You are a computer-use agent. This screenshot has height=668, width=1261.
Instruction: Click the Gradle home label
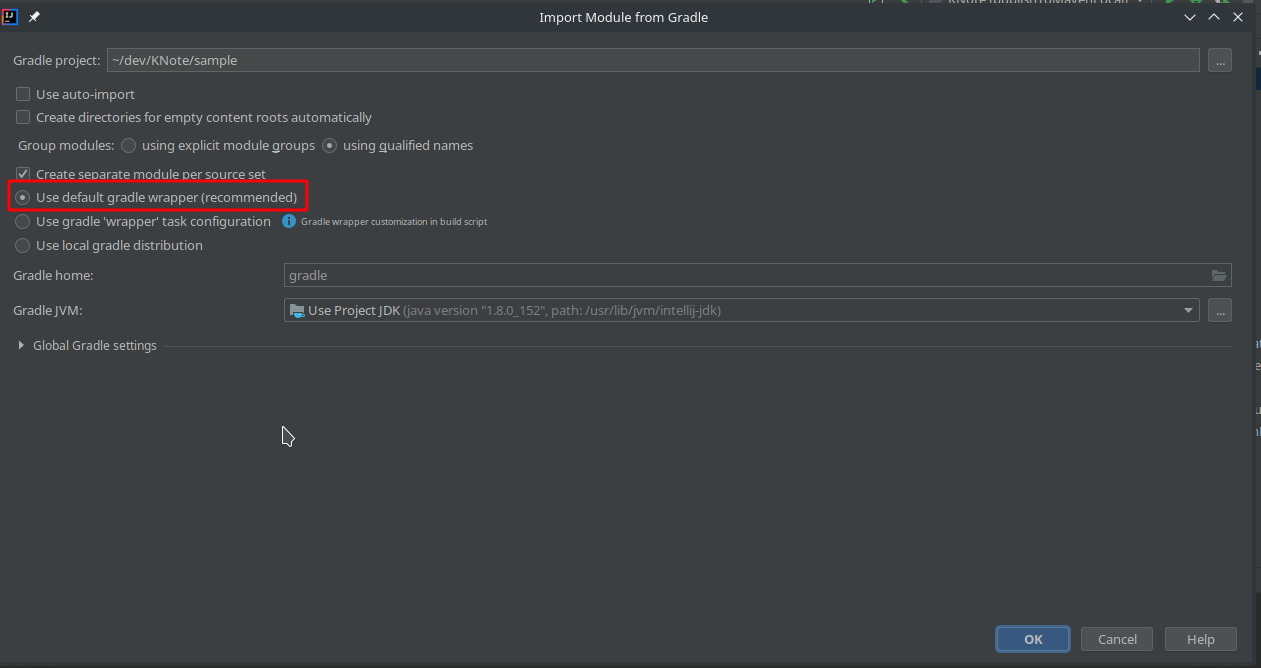tap(53, 275)
